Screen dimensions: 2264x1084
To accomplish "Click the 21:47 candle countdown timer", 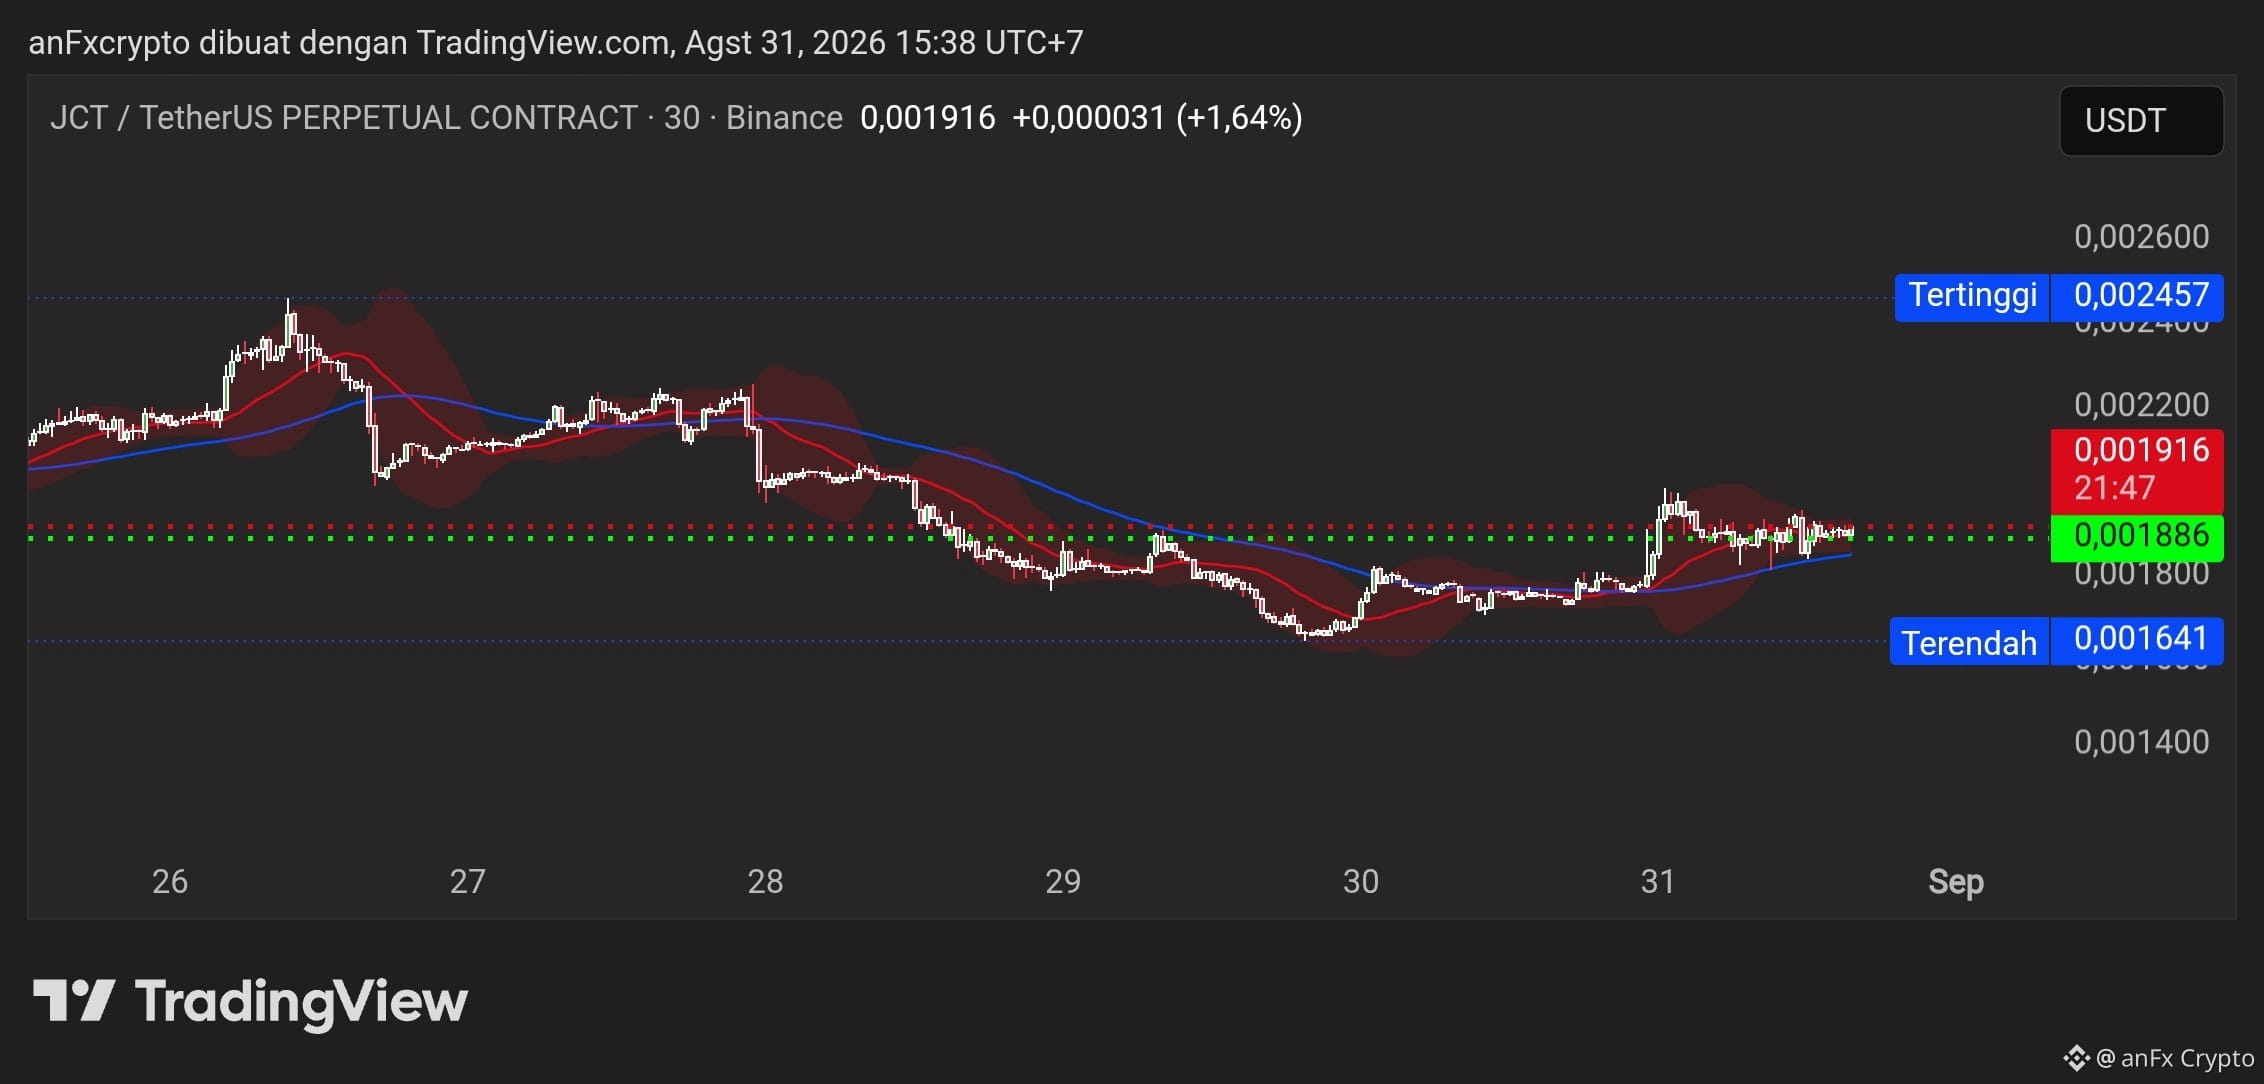I will tap(2114, 488).
